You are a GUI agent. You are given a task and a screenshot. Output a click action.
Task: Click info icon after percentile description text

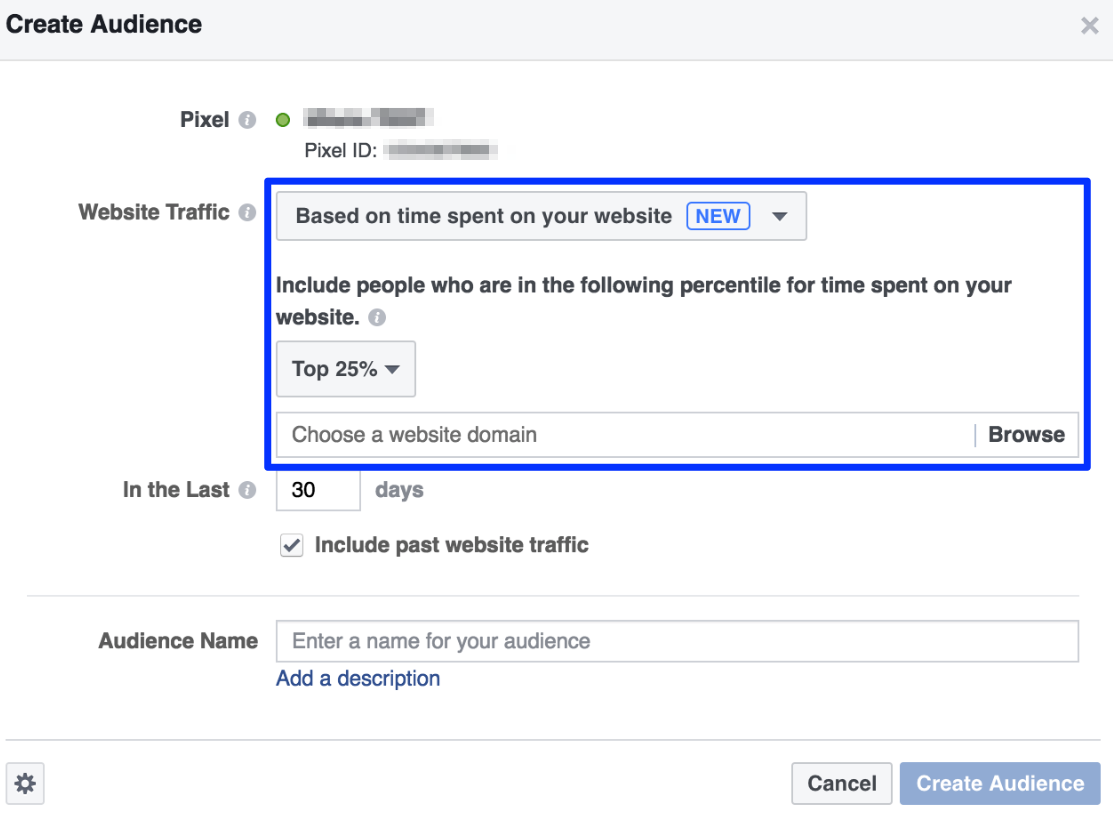click(377, 318)
